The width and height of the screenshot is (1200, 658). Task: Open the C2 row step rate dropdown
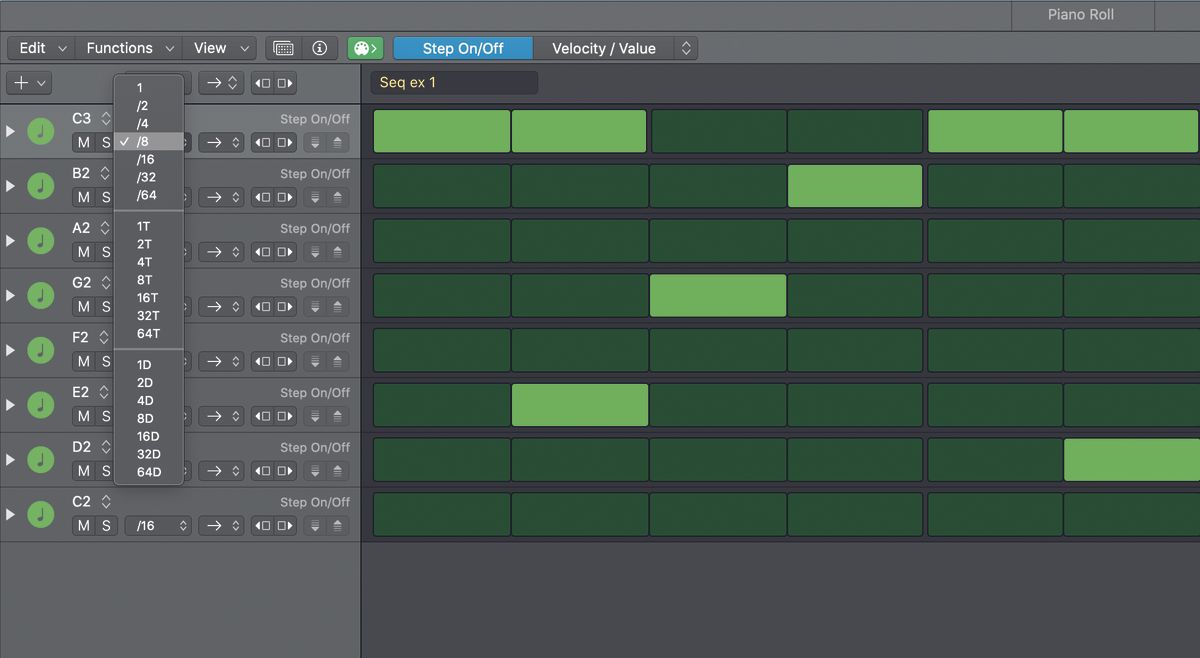pos(157,525)
